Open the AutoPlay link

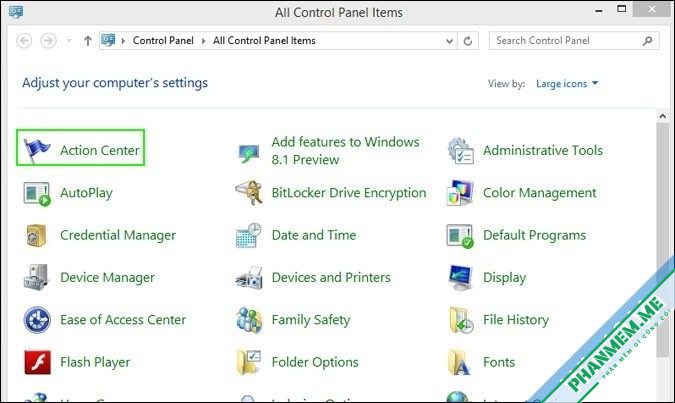(86, 193)
